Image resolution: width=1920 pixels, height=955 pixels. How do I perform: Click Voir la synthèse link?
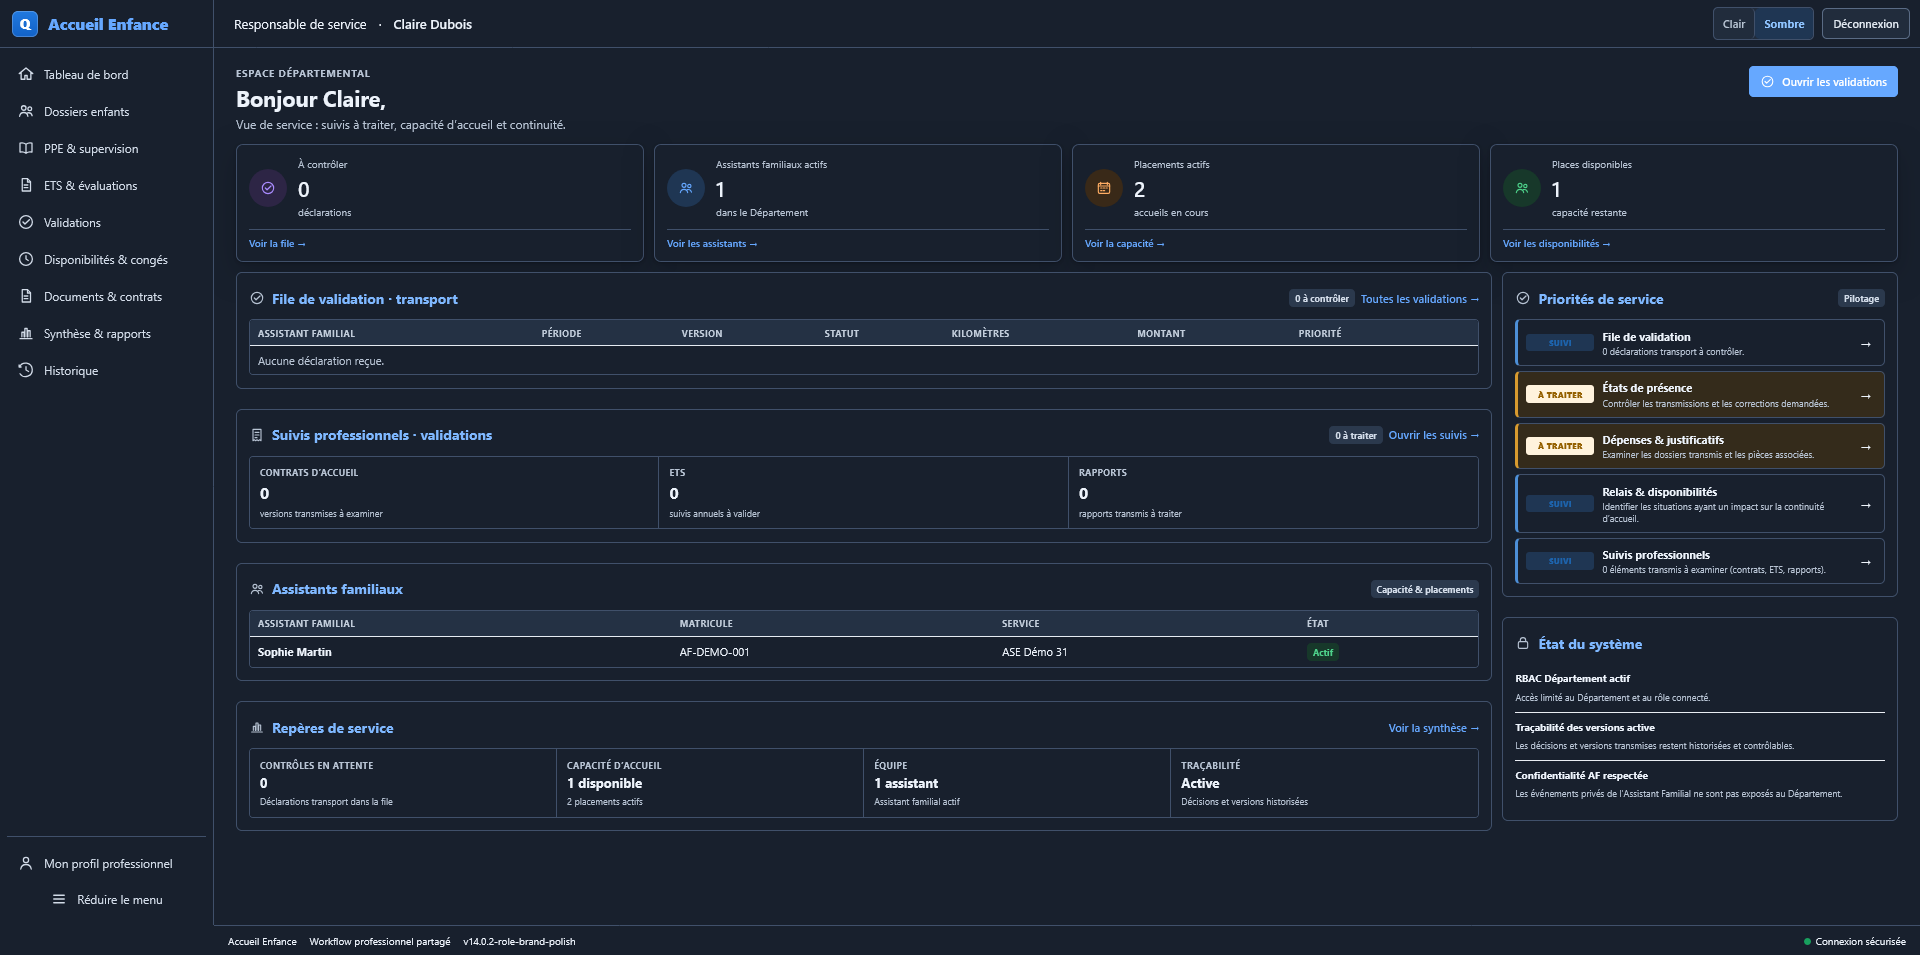click(1433, 728)
